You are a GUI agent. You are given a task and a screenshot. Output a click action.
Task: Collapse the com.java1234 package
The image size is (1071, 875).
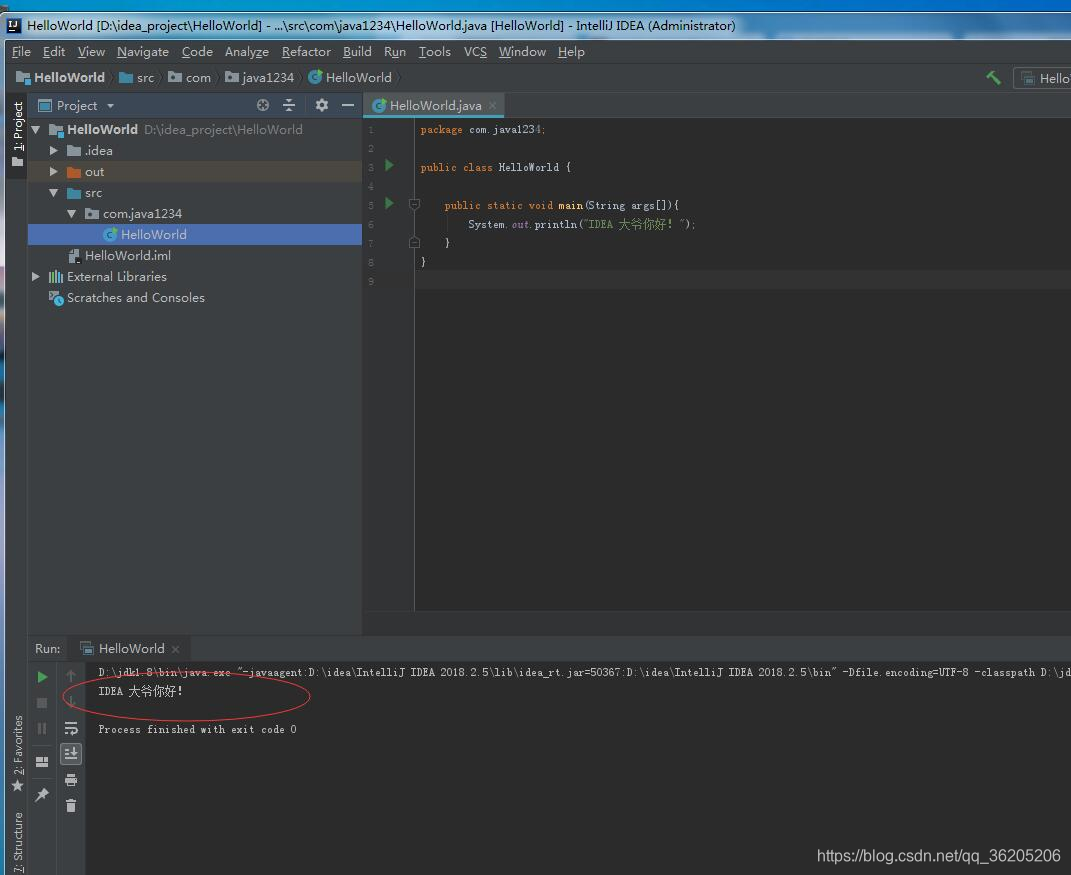(x=72, y=214)
